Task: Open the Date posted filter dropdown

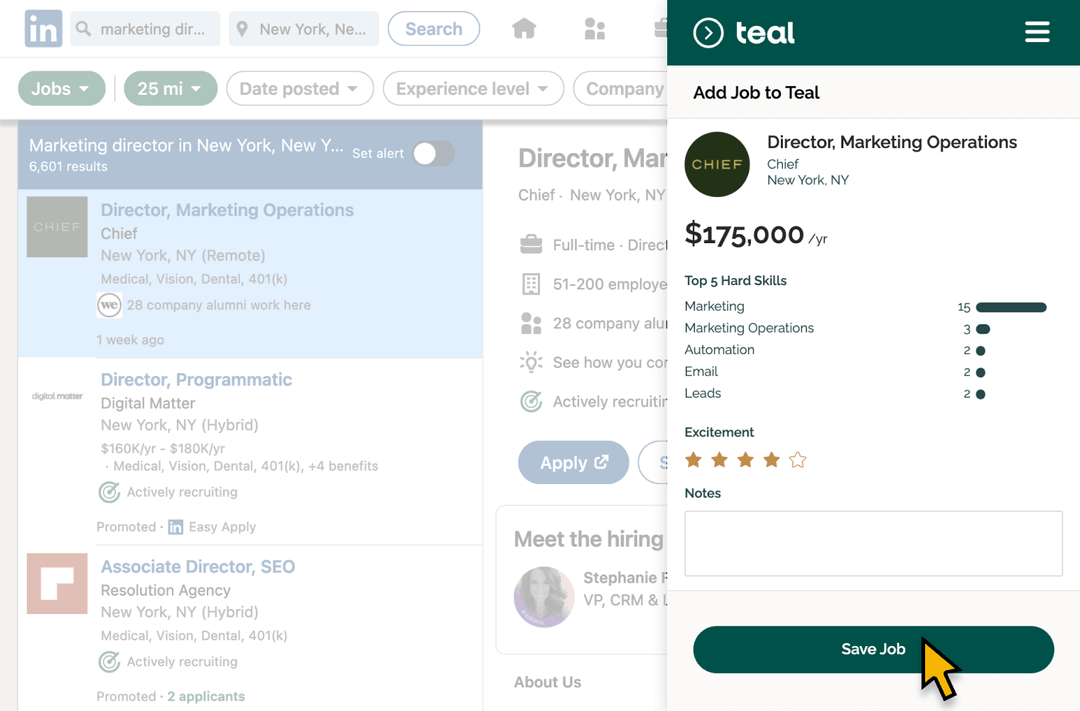Action: (300, 88)
